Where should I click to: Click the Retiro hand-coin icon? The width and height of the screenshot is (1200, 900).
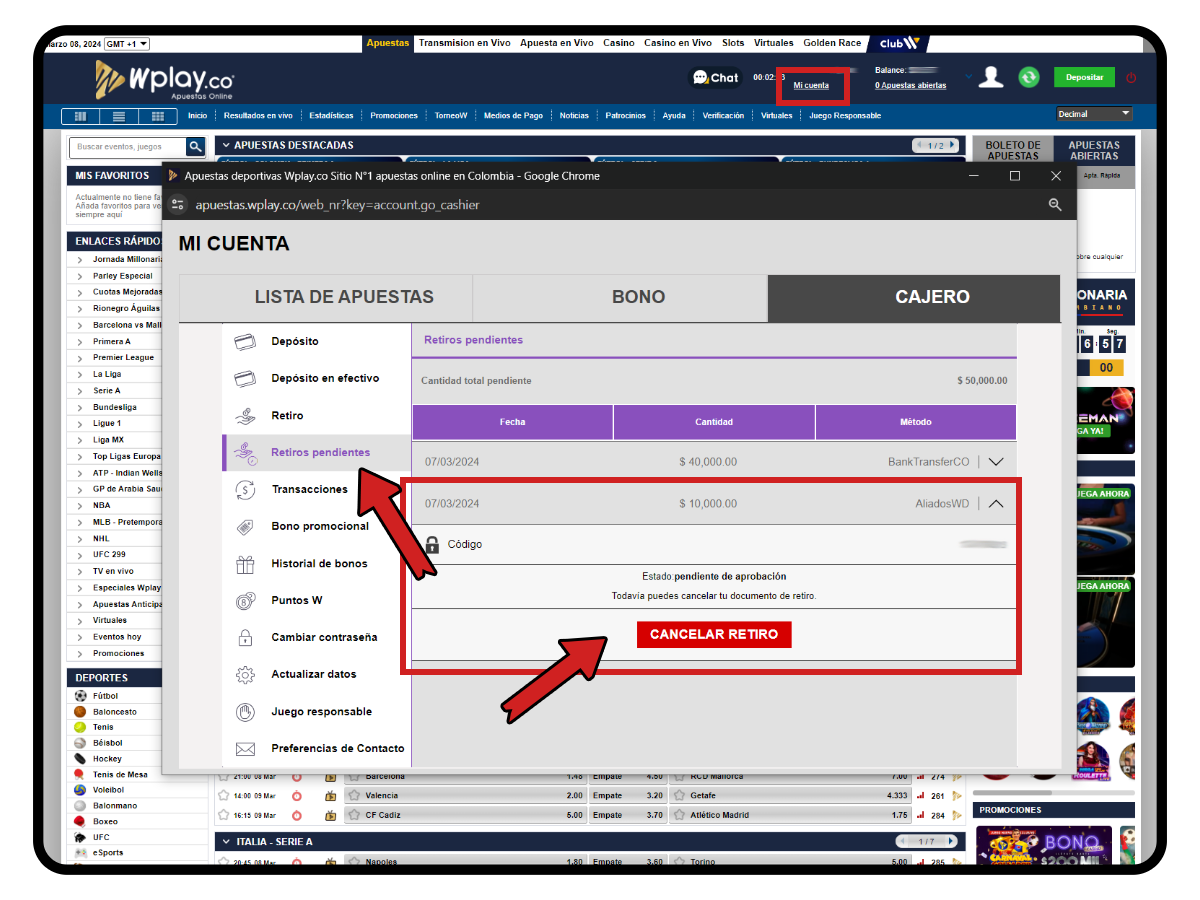[x=245, y=416]
